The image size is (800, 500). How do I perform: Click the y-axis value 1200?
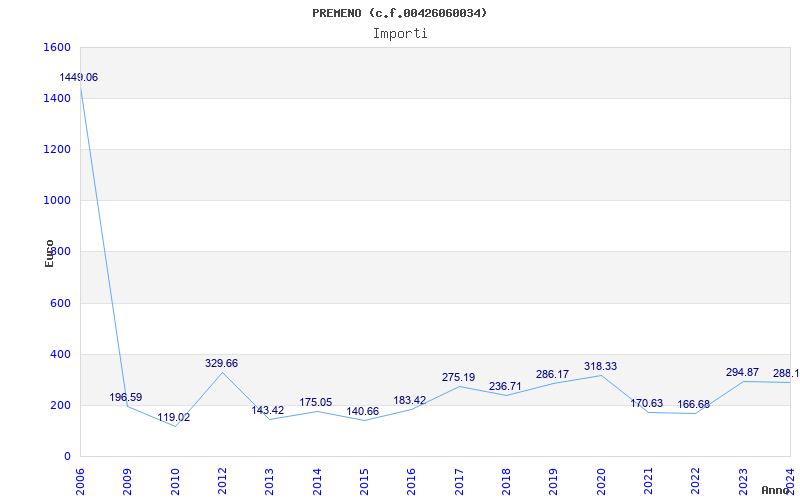57,149
